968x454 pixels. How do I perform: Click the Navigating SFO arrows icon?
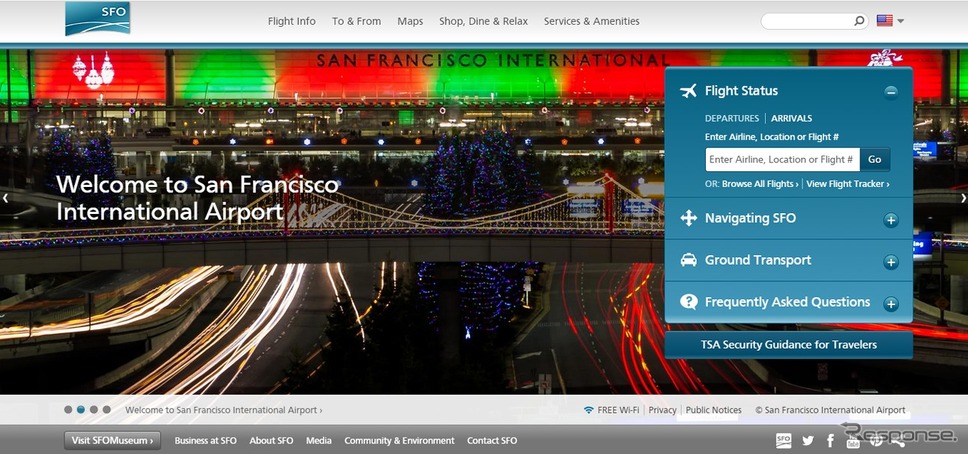688,218
